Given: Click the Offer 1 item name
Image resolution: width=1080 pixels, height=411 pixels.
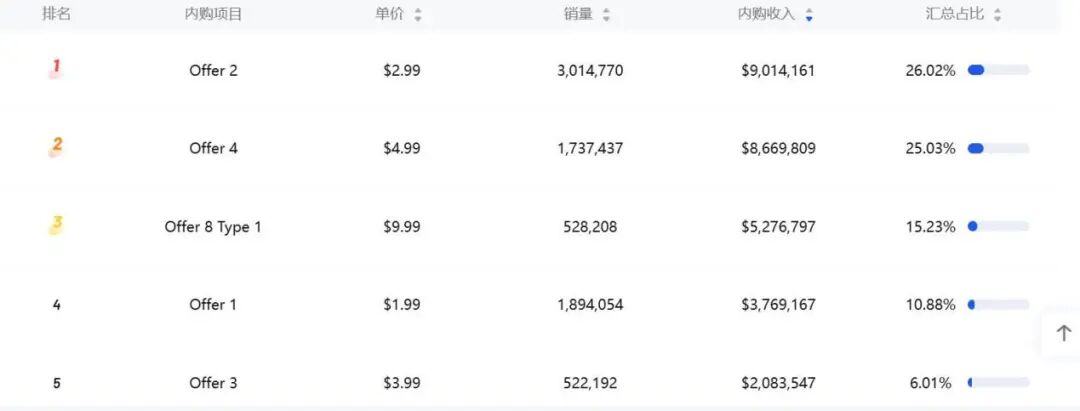Looking at the screenshot, I should tap(213, 305).
